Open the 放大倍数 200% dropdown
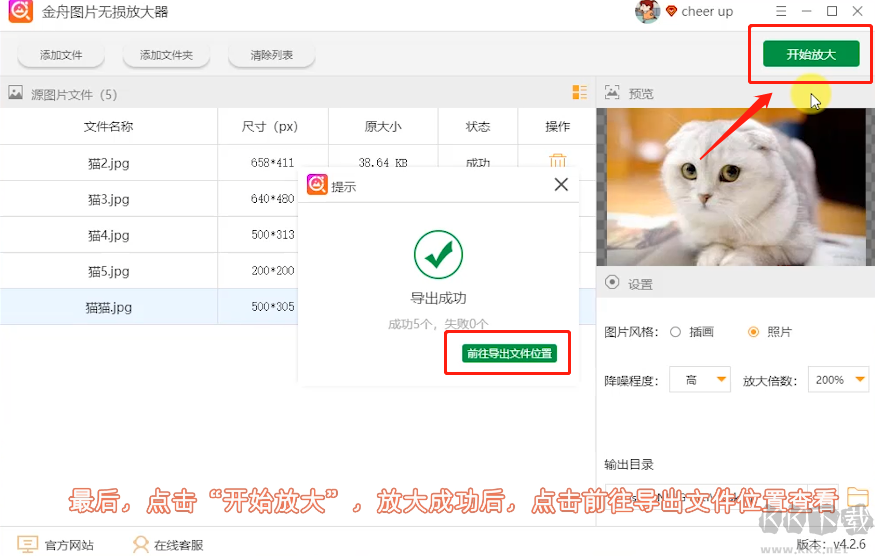The height and width of the screenshot is (556, 875). pyautogui.click(x=839, y=380)
